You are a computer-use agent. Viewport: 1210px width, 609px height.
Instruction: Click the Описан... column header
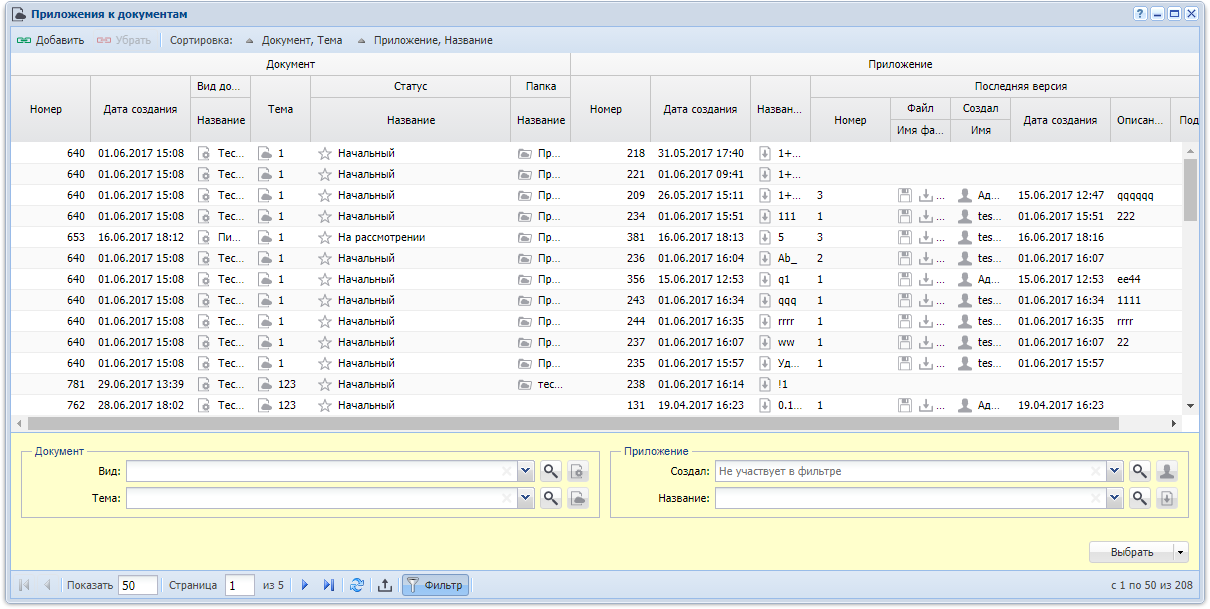tap(1141, 120)
